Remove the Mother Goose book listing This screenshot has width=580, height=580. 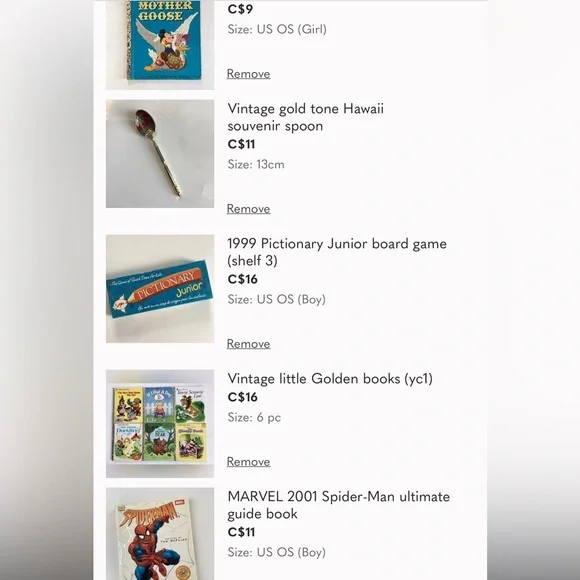pos(248,74)
